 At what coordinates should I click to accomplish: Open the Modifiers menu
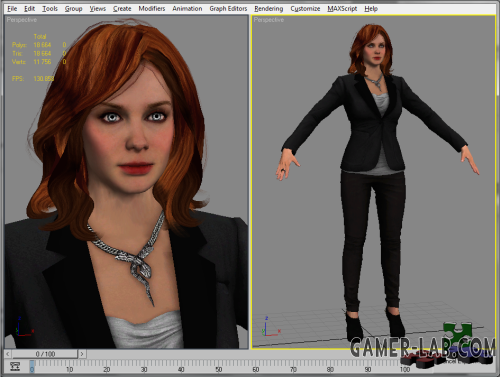[152, 9]
